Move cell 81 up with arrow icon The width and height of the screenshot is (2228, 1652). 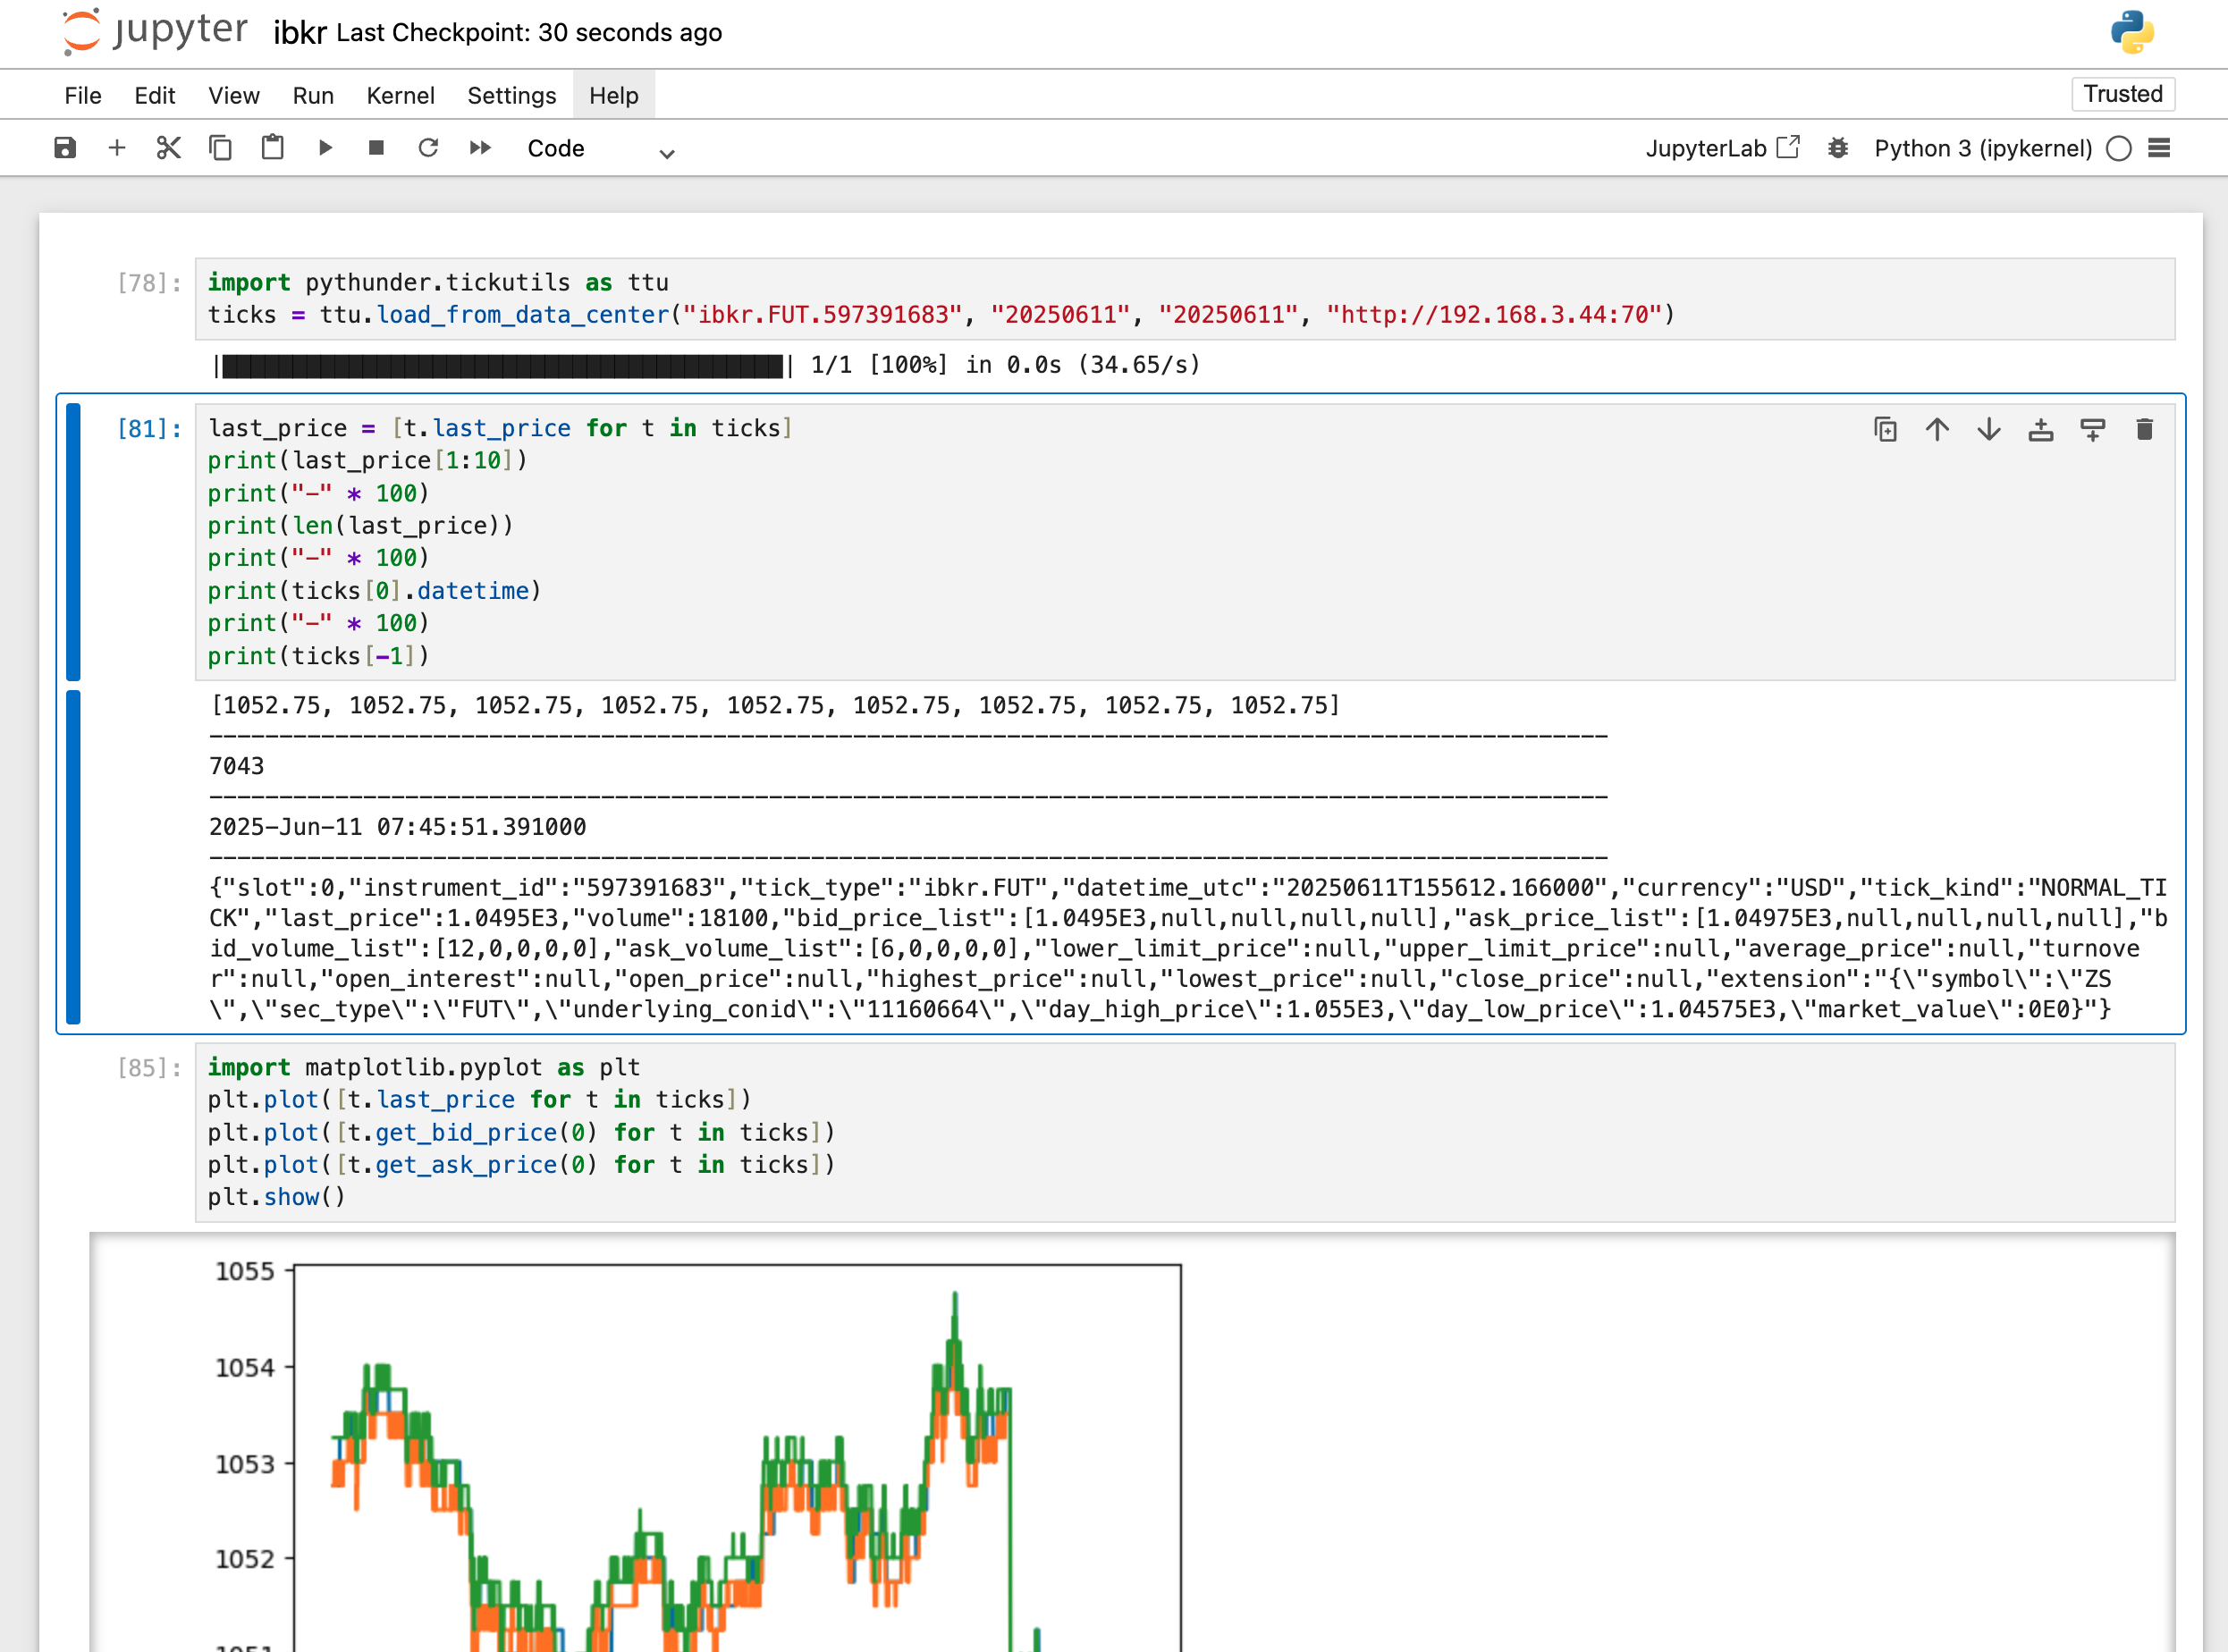[1937, 429]
